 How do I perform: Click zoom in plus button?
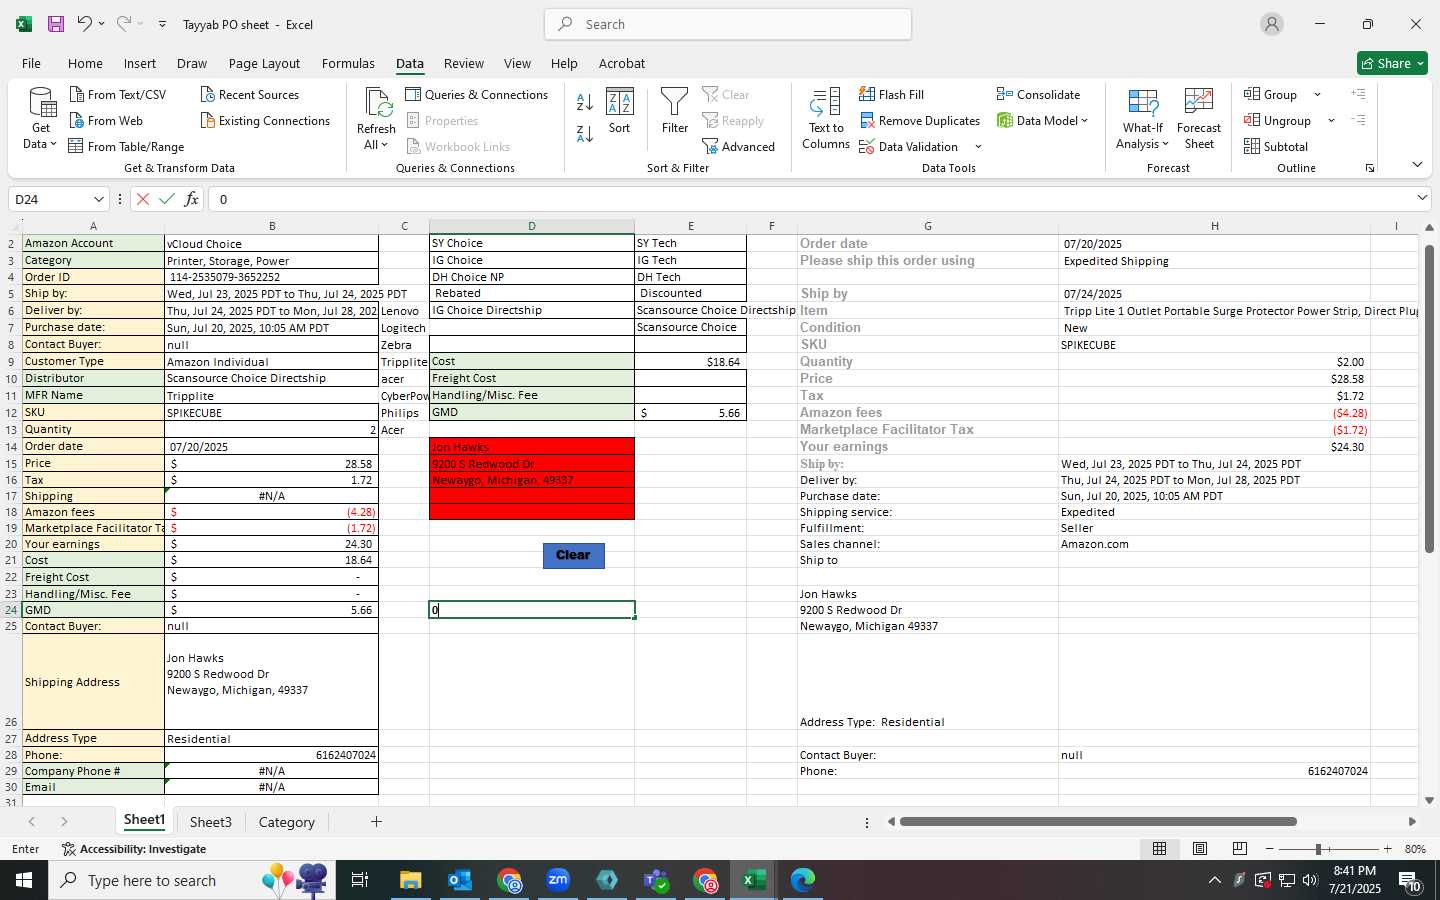point(1387,849)
